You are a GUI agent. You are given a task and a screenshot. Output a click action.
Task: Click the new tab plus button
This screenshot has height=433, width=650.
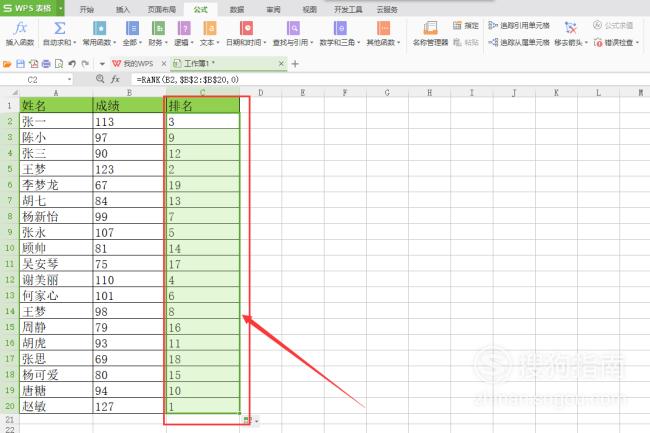pyautogui.click(x=295, y=64)
